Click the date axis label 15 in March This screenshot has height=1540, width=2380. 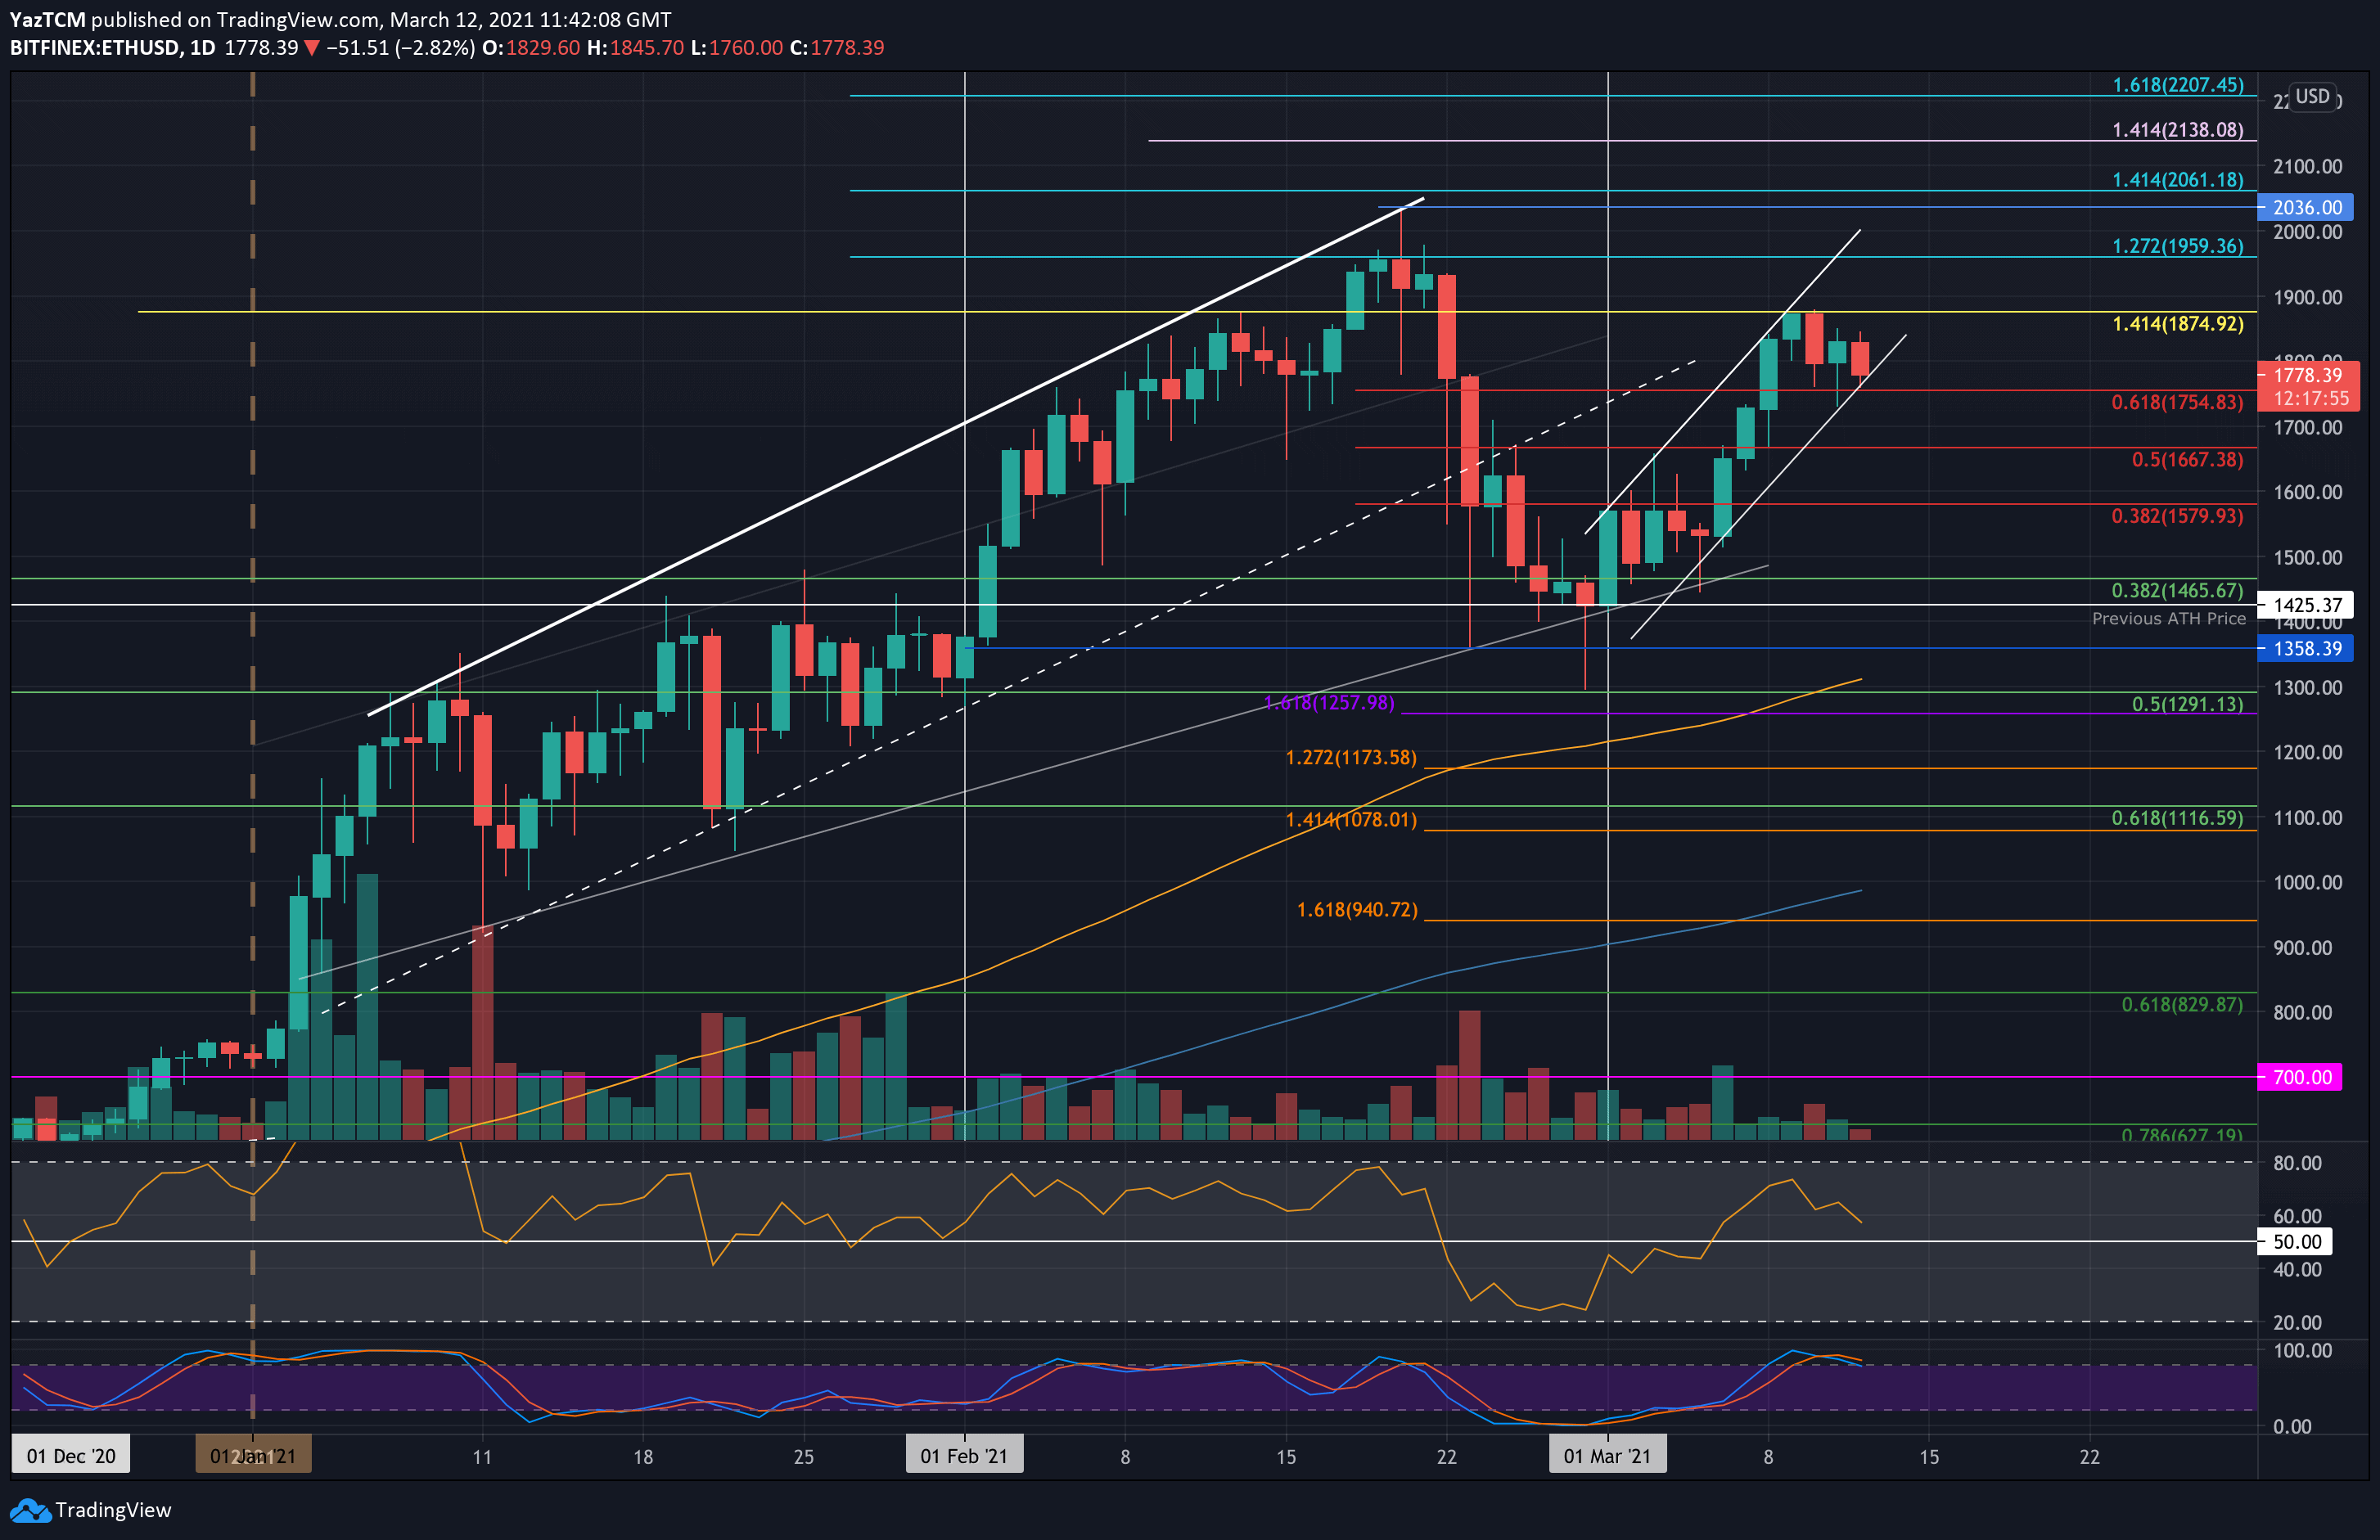[x=1929, y=1457]
